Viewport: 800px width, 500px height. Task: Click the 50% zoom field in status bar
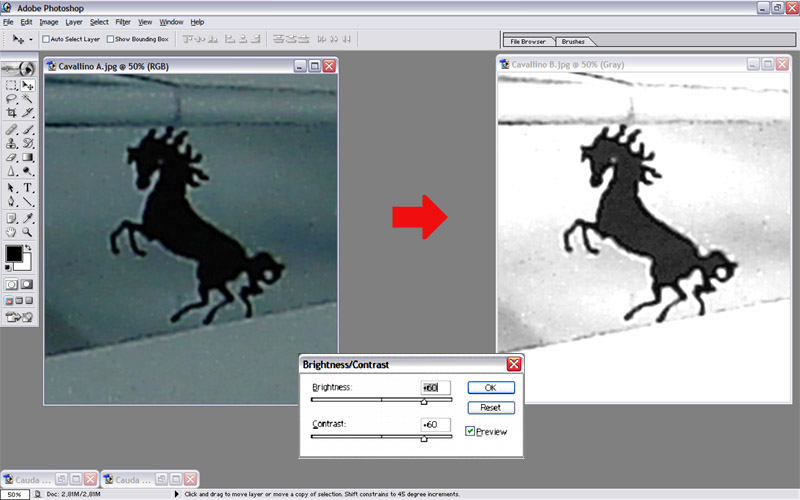14,494
